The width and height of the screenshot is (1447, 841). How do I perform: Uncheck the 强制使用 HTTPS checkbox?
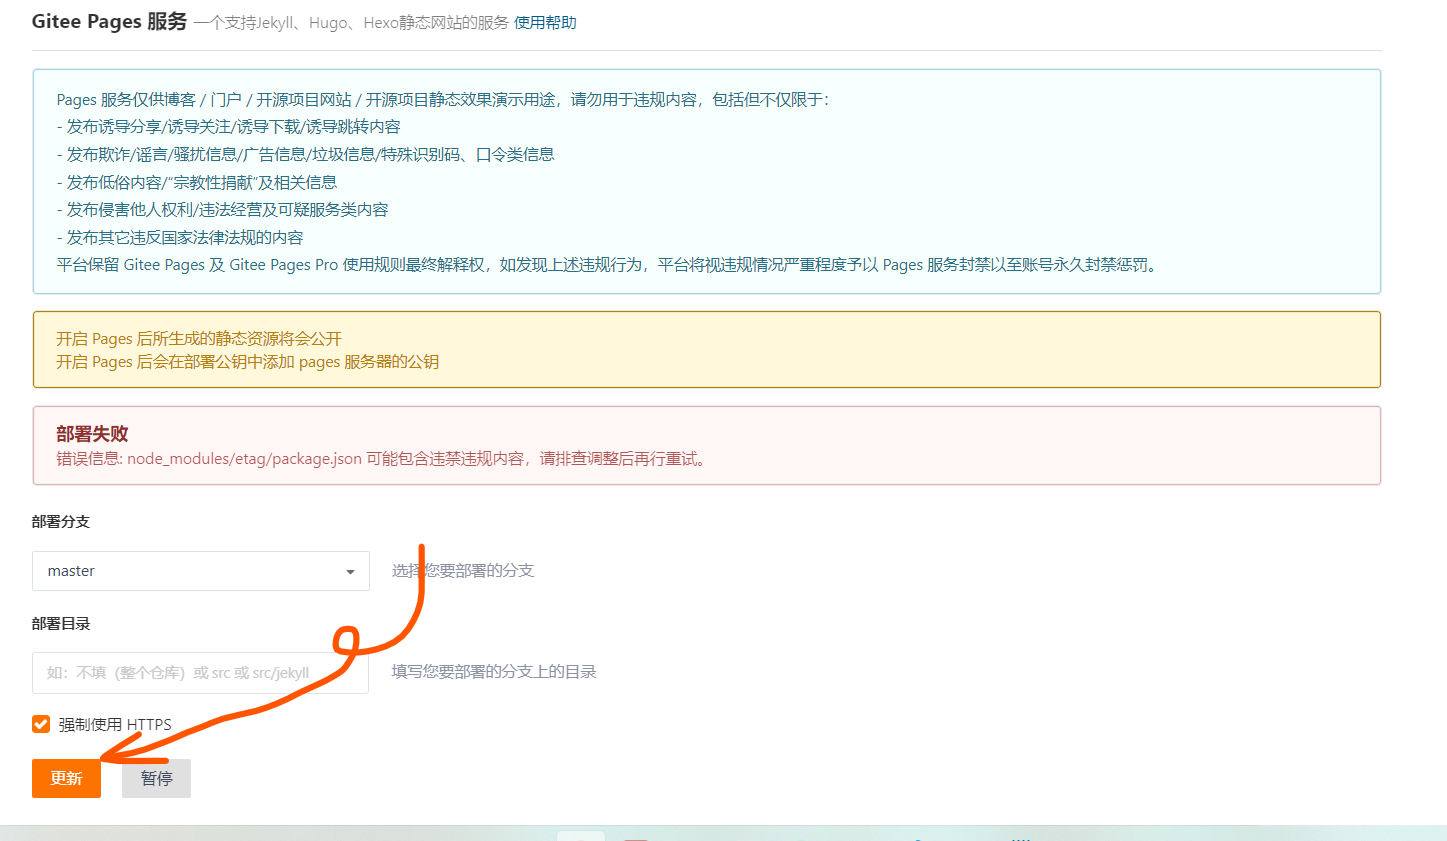click(x=41, y=724)
